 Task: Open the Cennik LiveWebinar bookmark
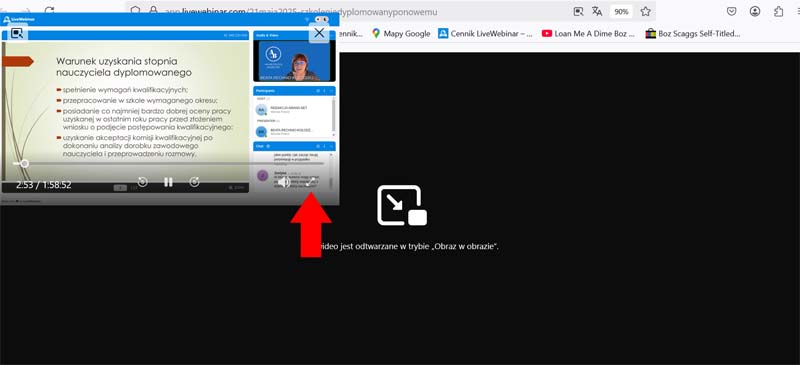click(x=485, y=34)
